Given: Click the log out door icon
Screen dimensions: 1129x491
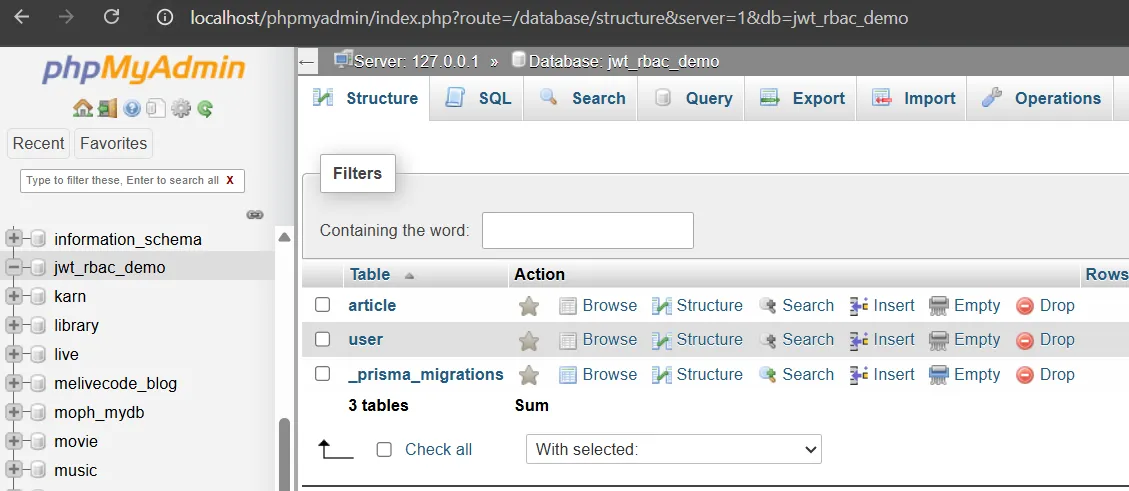Looking at the screenshot, I should click(x=106, y=108).
